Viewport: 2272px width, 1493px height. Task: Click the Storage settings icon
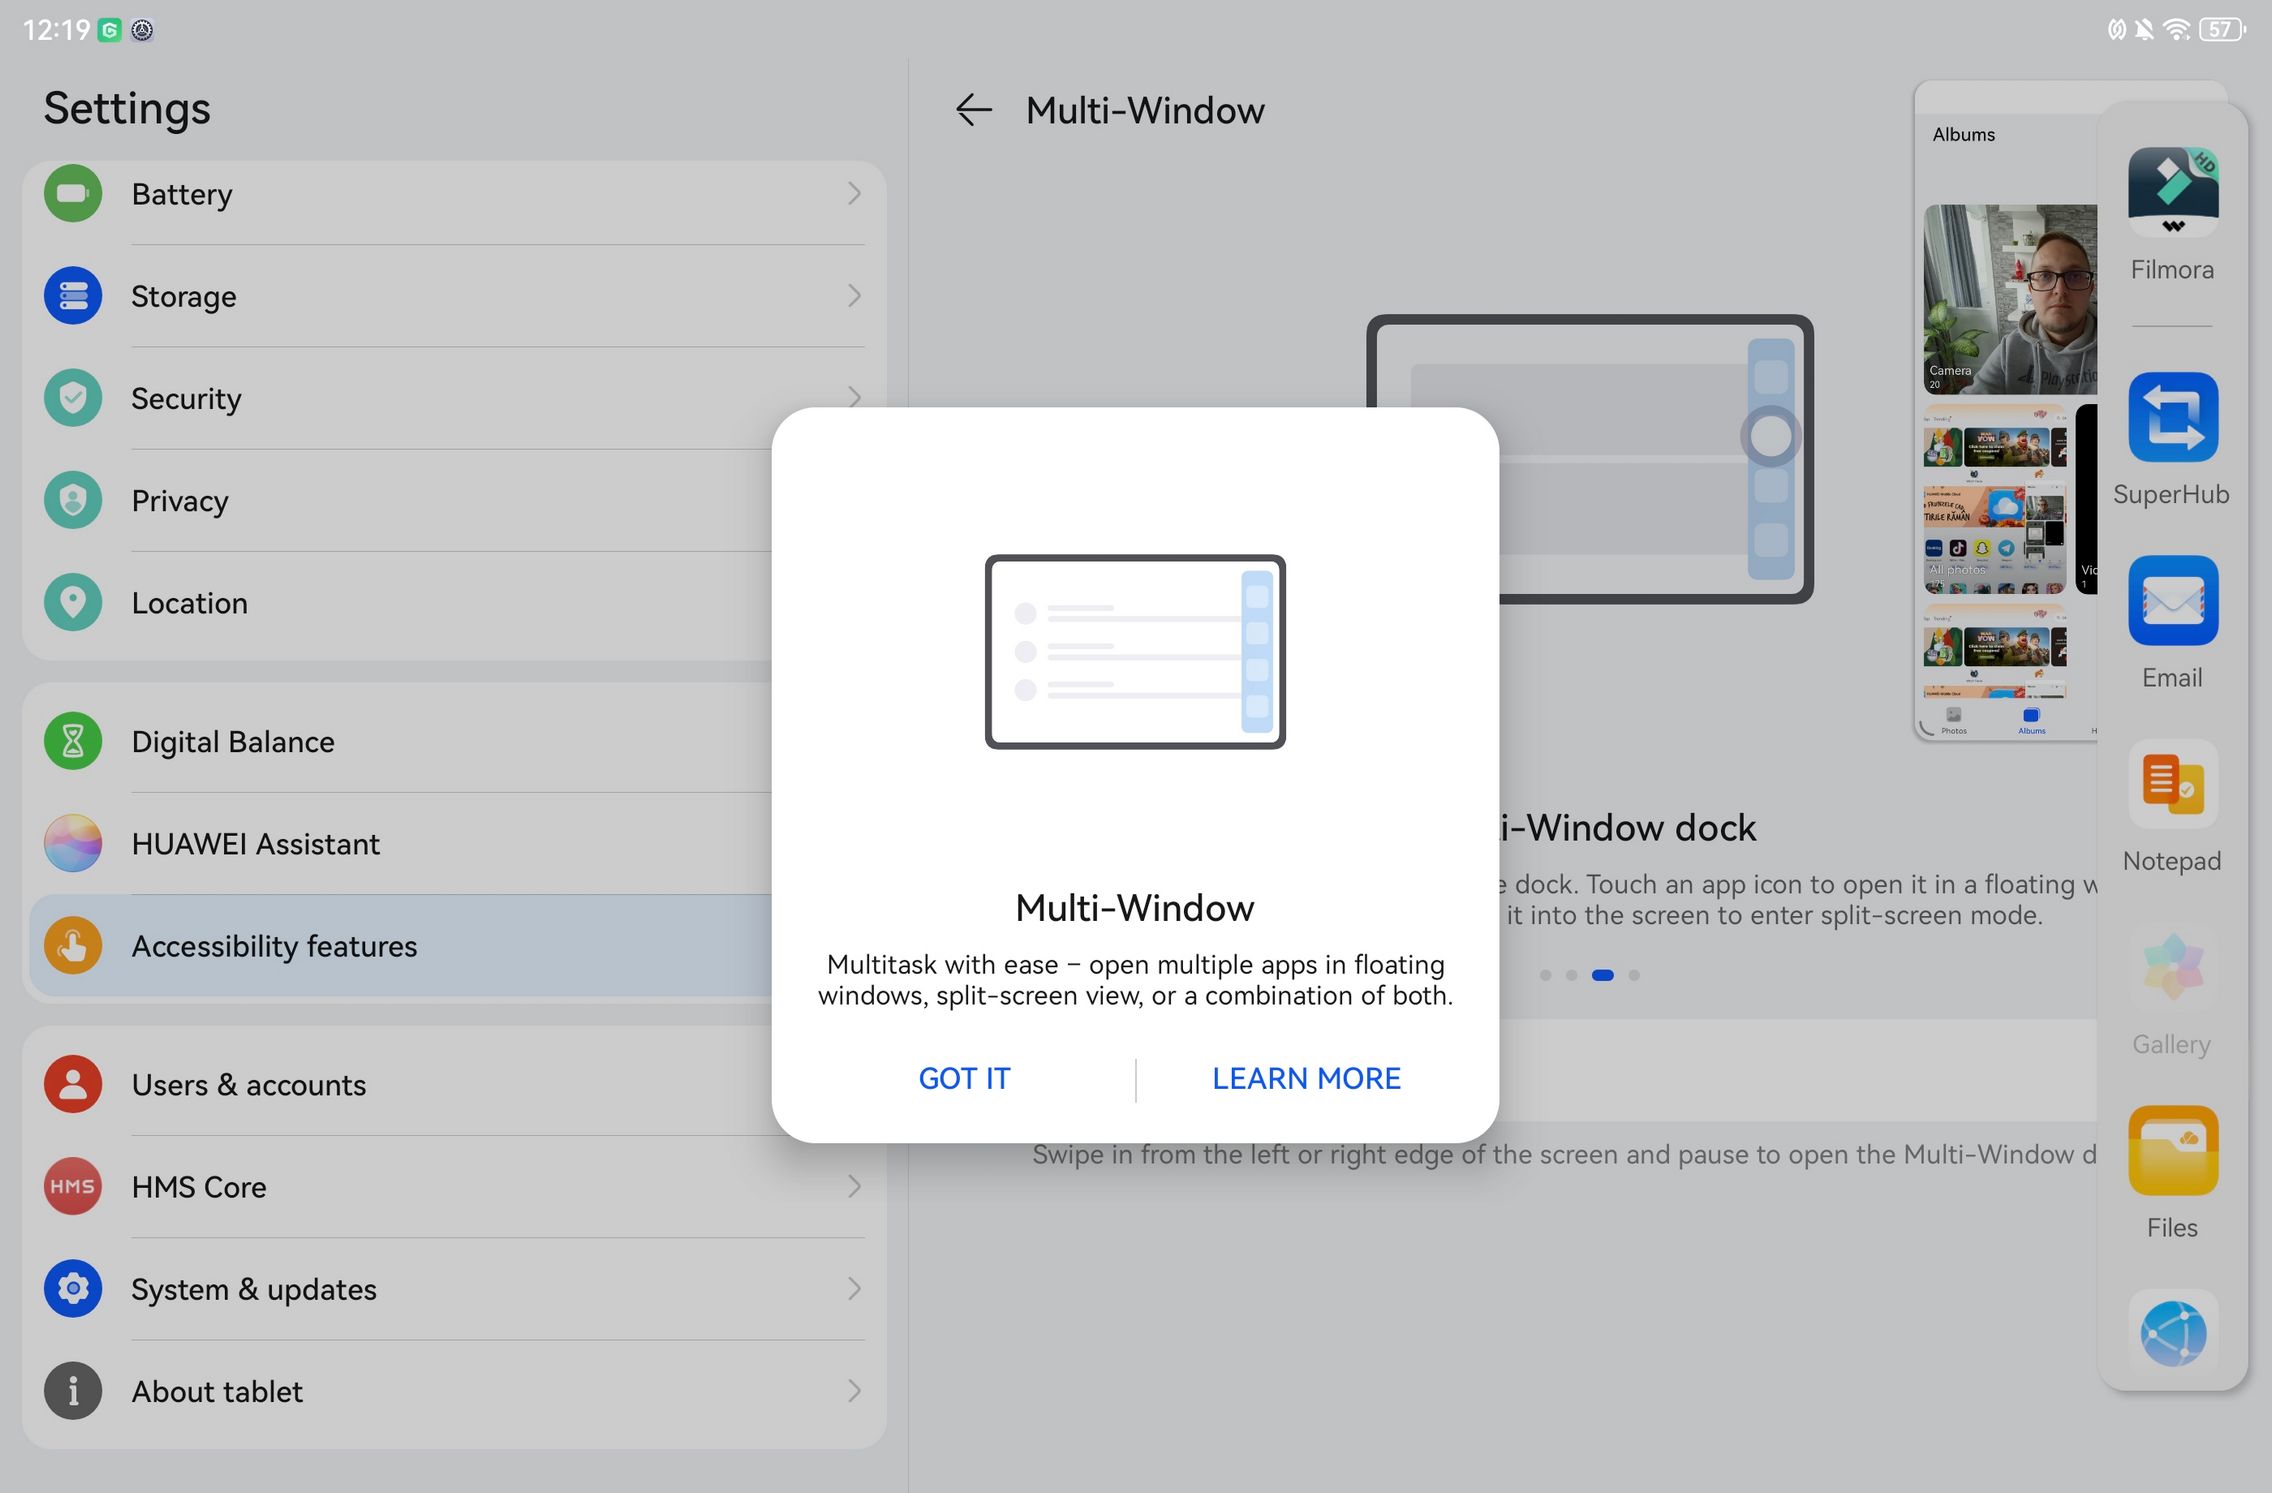[x=73, y=296]
